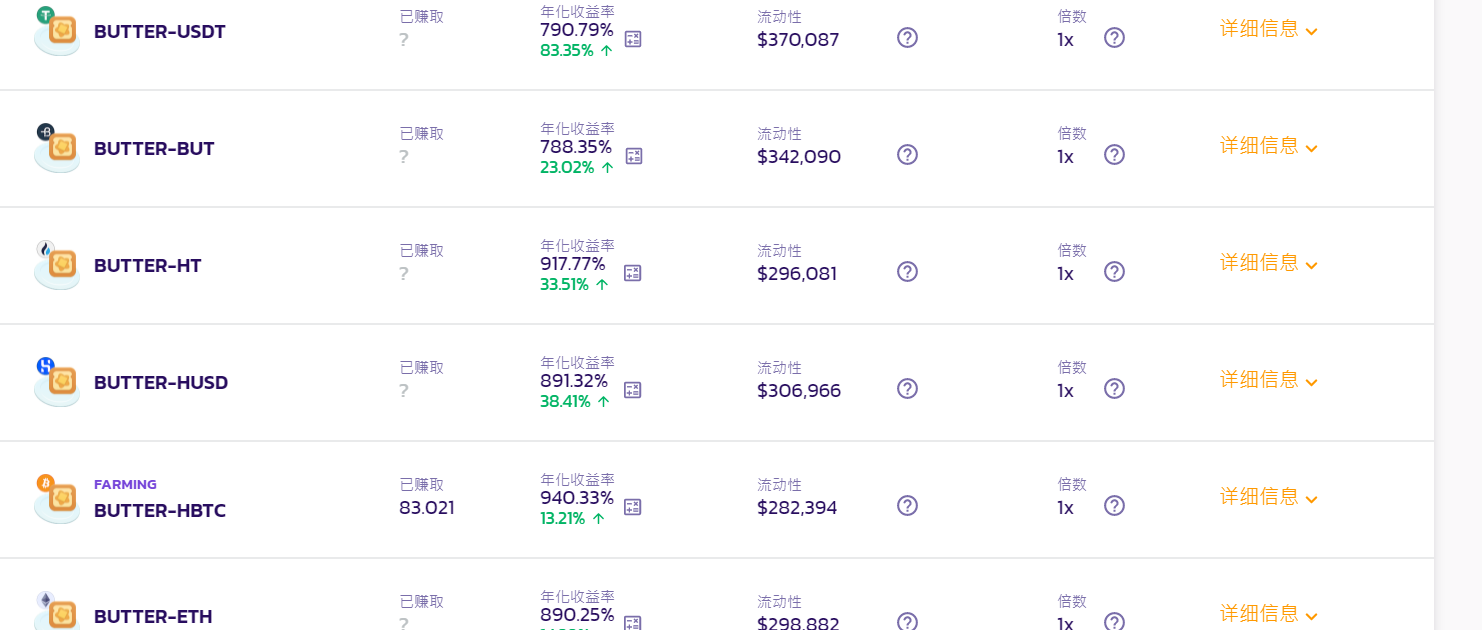Expand details for BUTTER-HBTC farm
Screen dimensions: 1482x630
(1269, 497)
